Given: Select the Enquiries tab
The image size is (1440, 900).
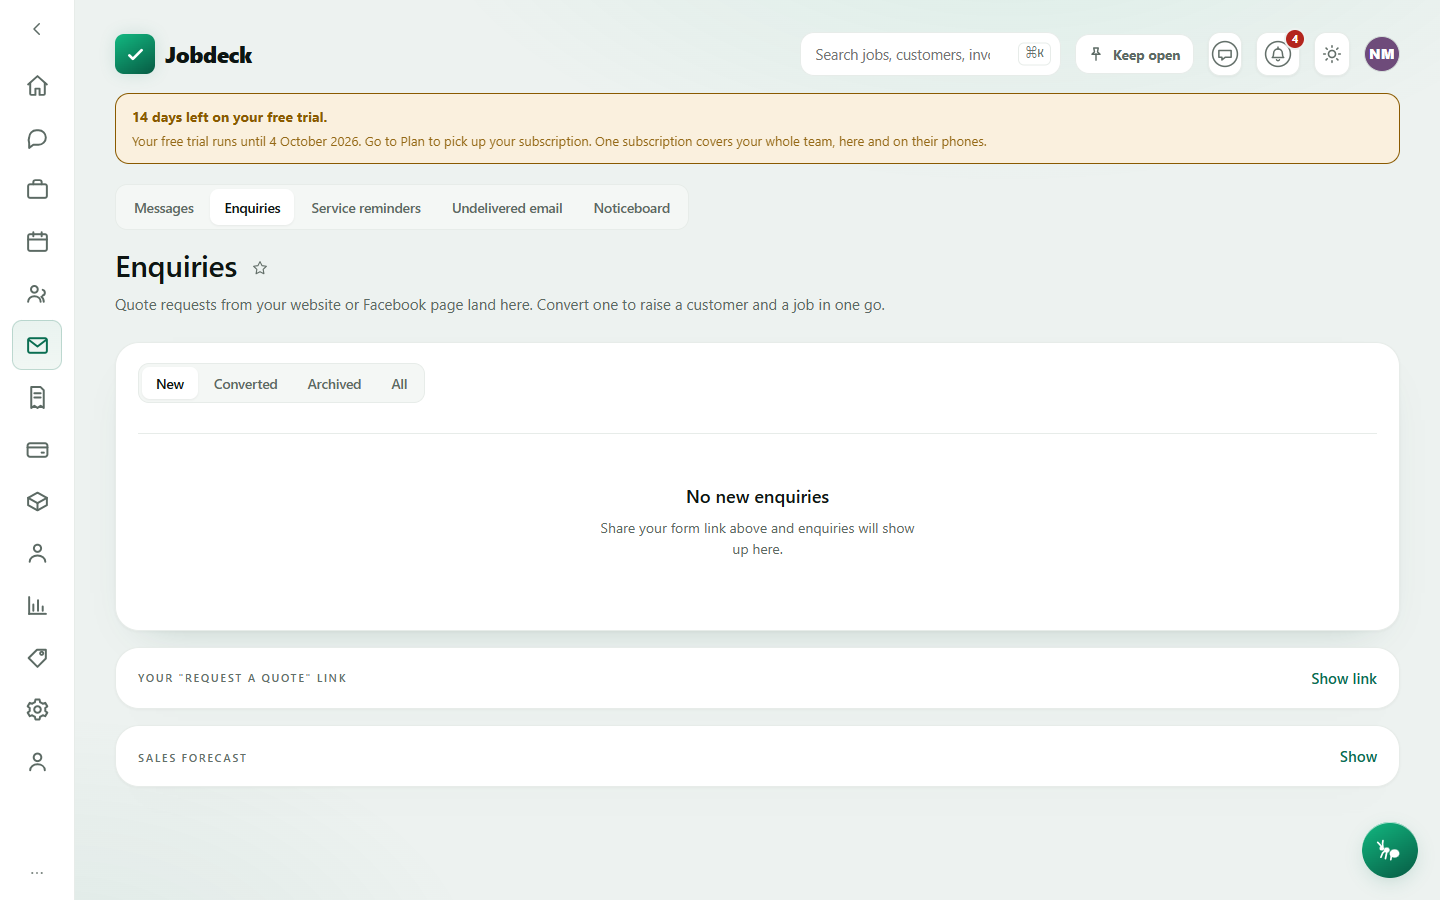Looking at the screenshot, I should tap(252, 208).
